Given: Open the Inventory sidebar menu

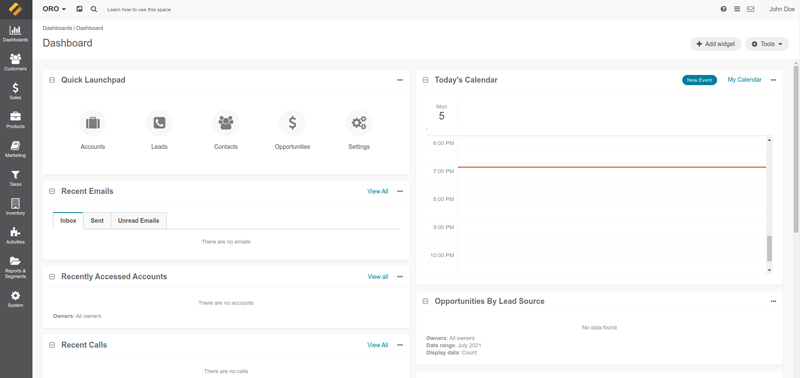Looking at the screenshot, I should point(15,207).
